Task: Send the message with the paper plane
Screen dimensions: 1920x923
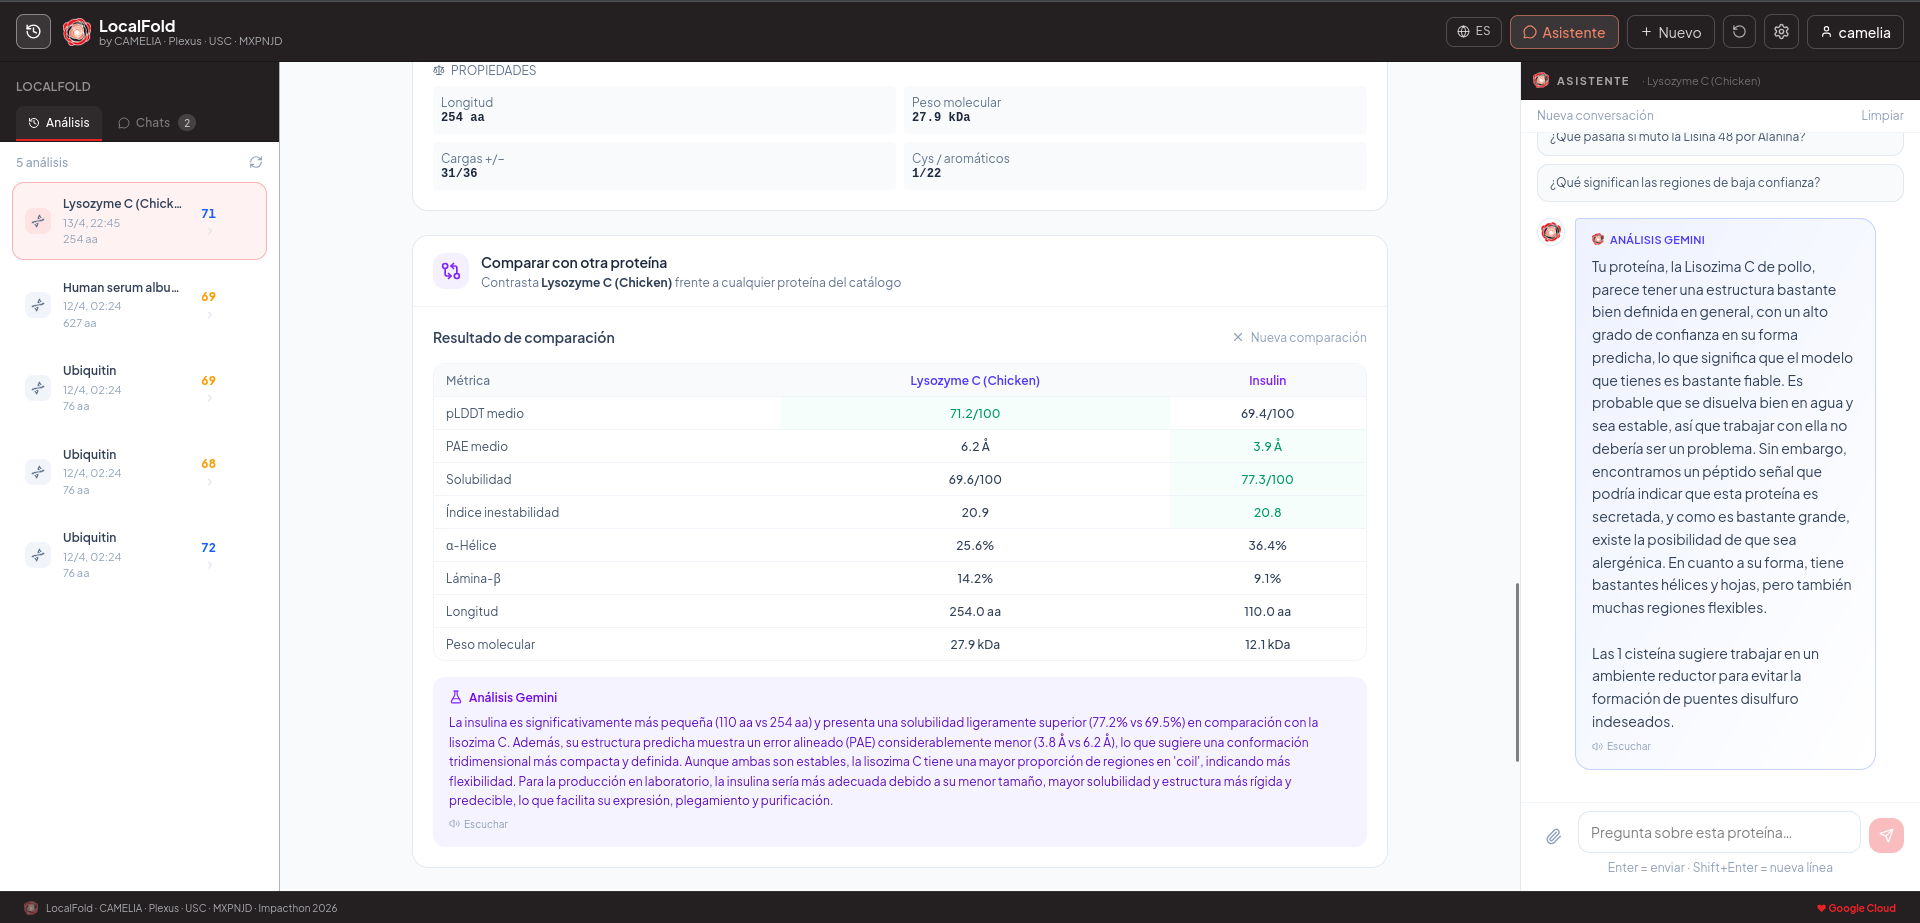Action: [x=1886, y=835]
